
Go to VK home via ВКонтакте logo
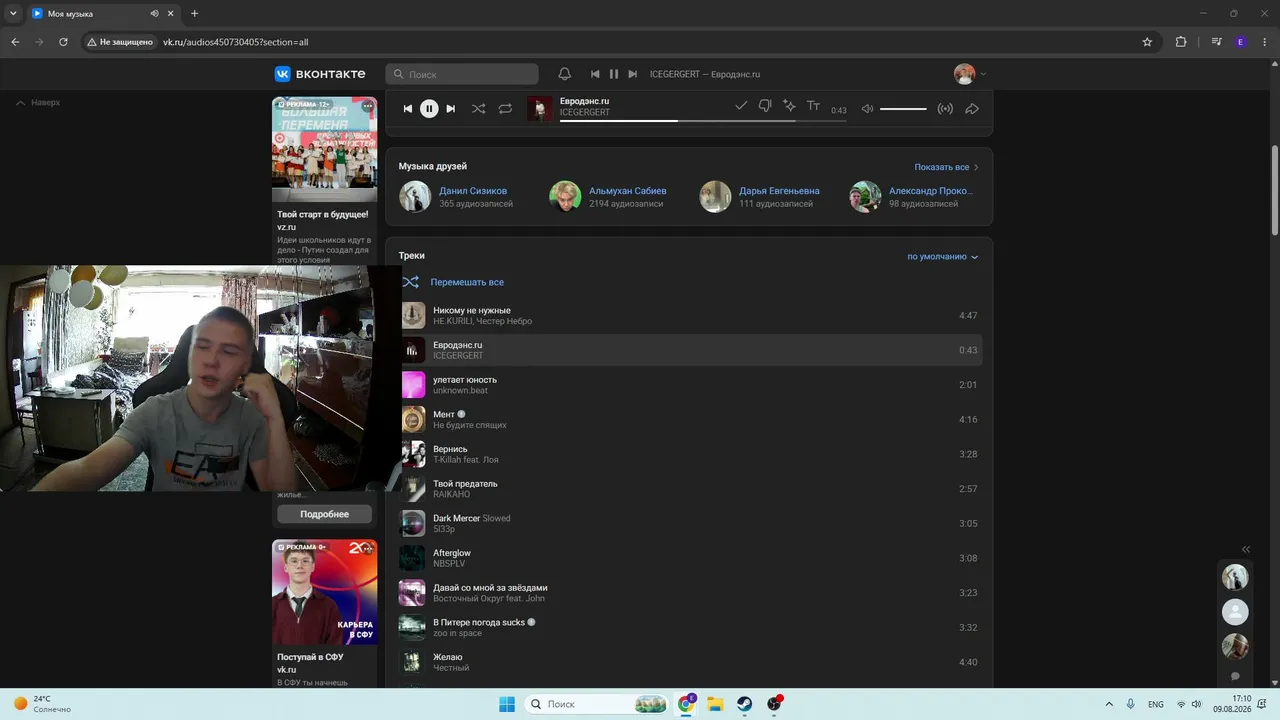pyautogui.click(x=320, y=74)
